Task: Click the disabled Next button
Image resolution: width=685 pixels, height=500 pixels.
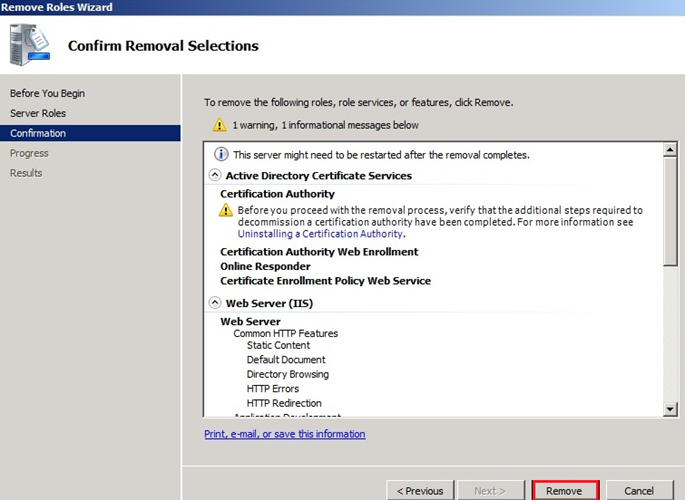Action: [491, 491]
